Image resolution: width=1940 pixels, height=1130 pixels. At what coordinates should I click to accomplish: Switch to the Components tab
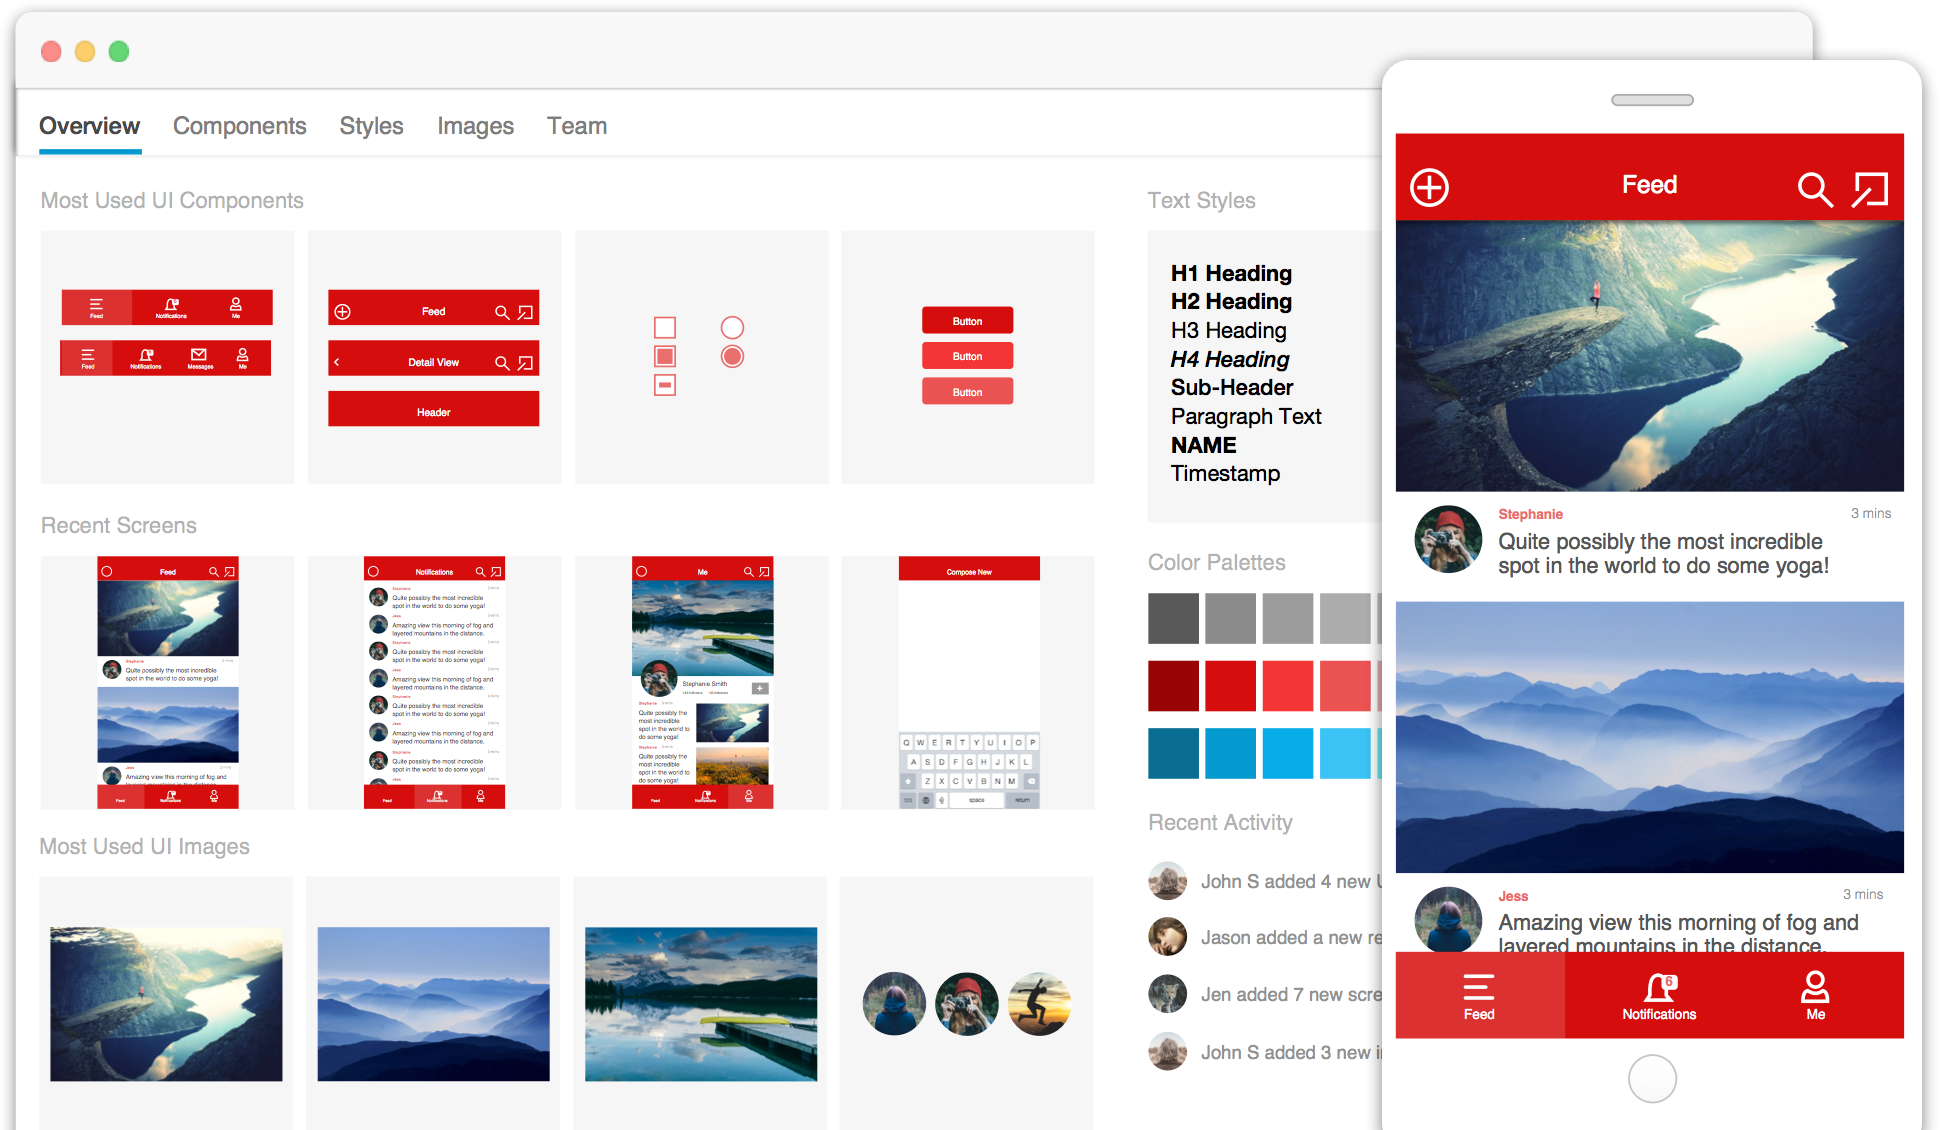pos(239,126)
